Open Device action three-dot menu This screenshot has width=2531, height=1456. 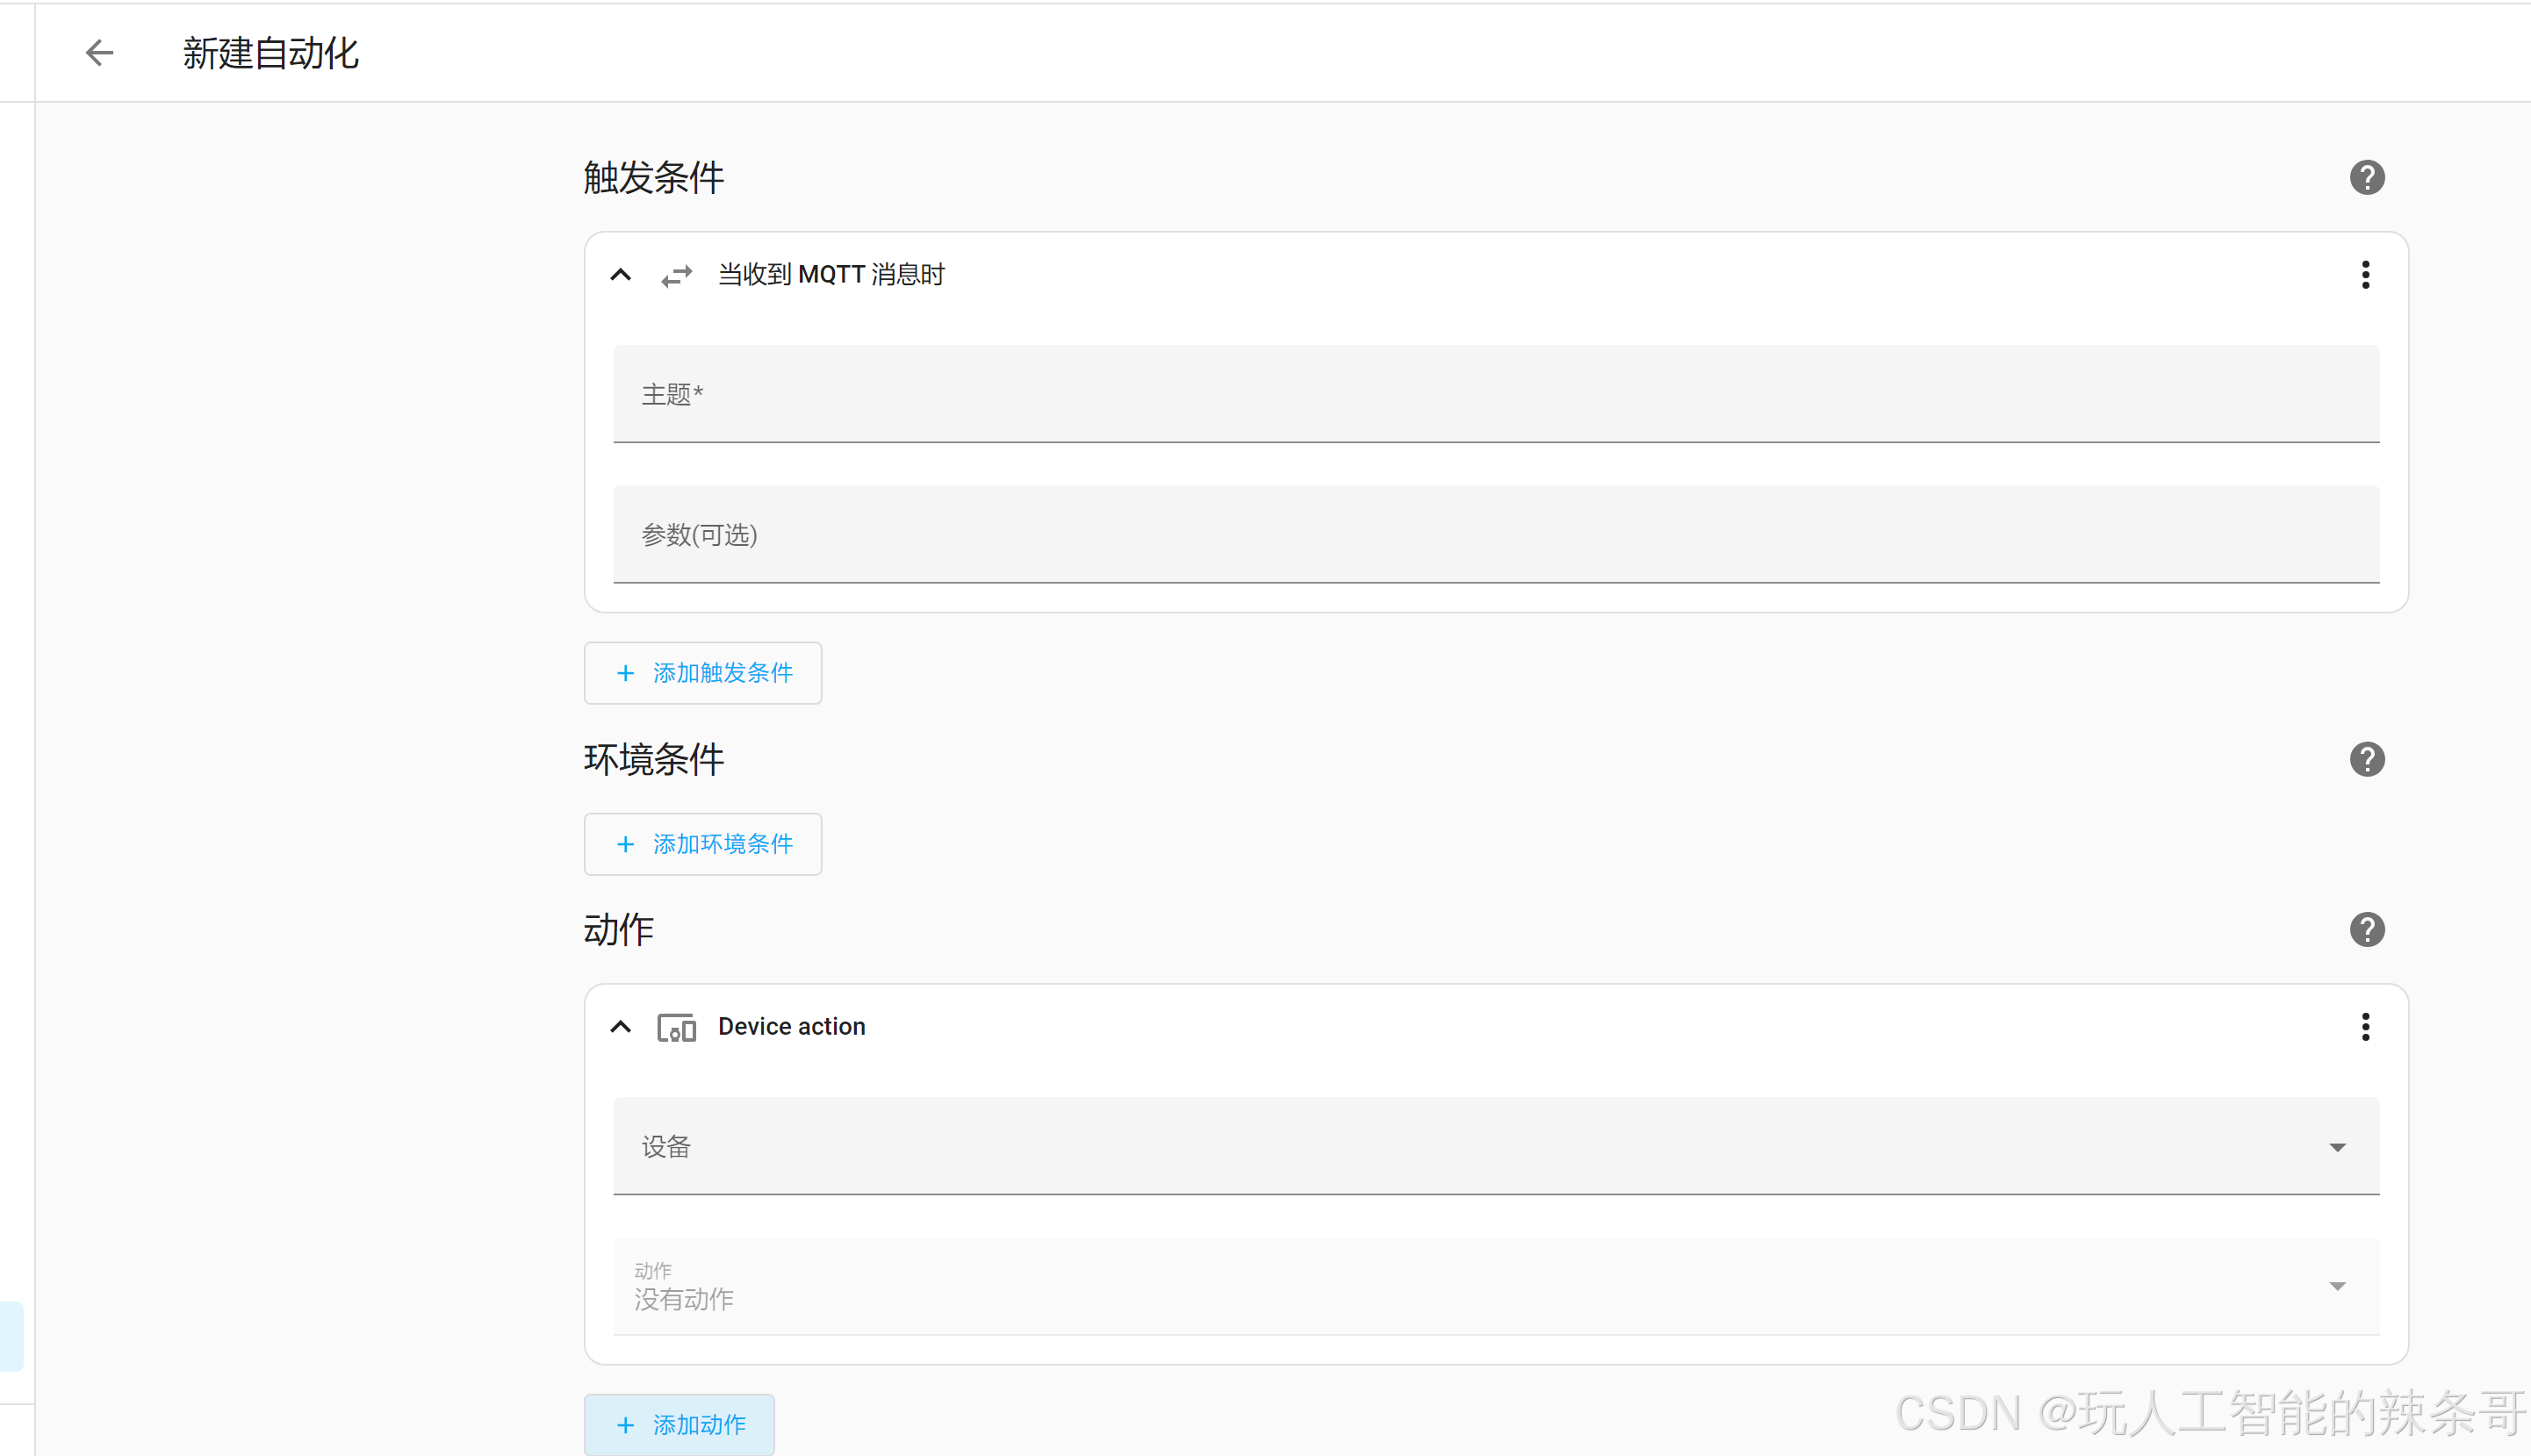click(x=2365, y=1027)
